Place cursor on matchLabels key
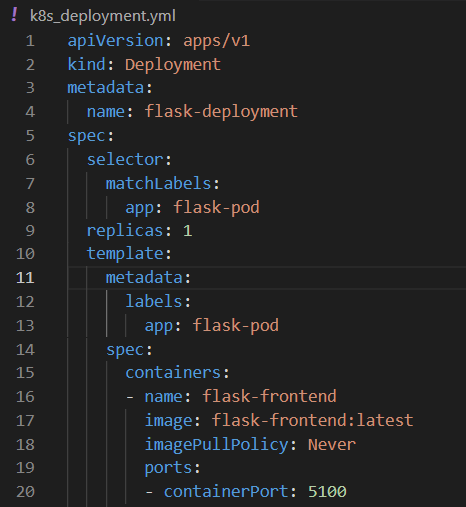The width and height of the screenshot is (466, 507). coord(158,183)
